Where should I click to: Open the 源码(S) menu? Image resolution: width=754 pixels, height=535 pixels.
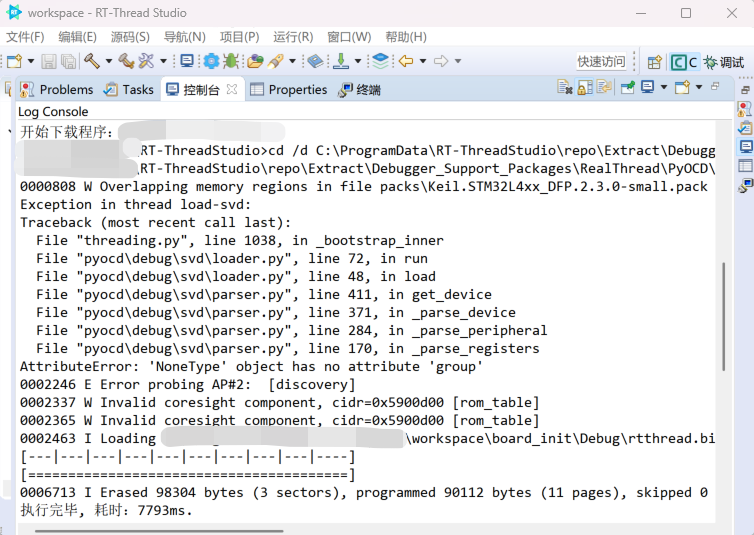click(x=130, y=37)
